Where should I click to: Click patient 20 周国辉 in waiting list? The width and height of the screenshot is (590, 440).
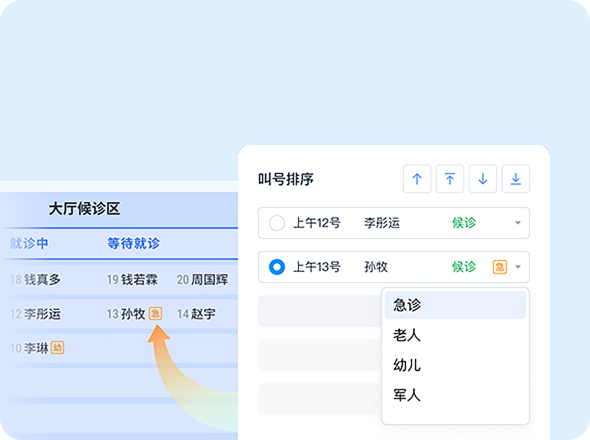pyautogui.click(x=202, y=280)
